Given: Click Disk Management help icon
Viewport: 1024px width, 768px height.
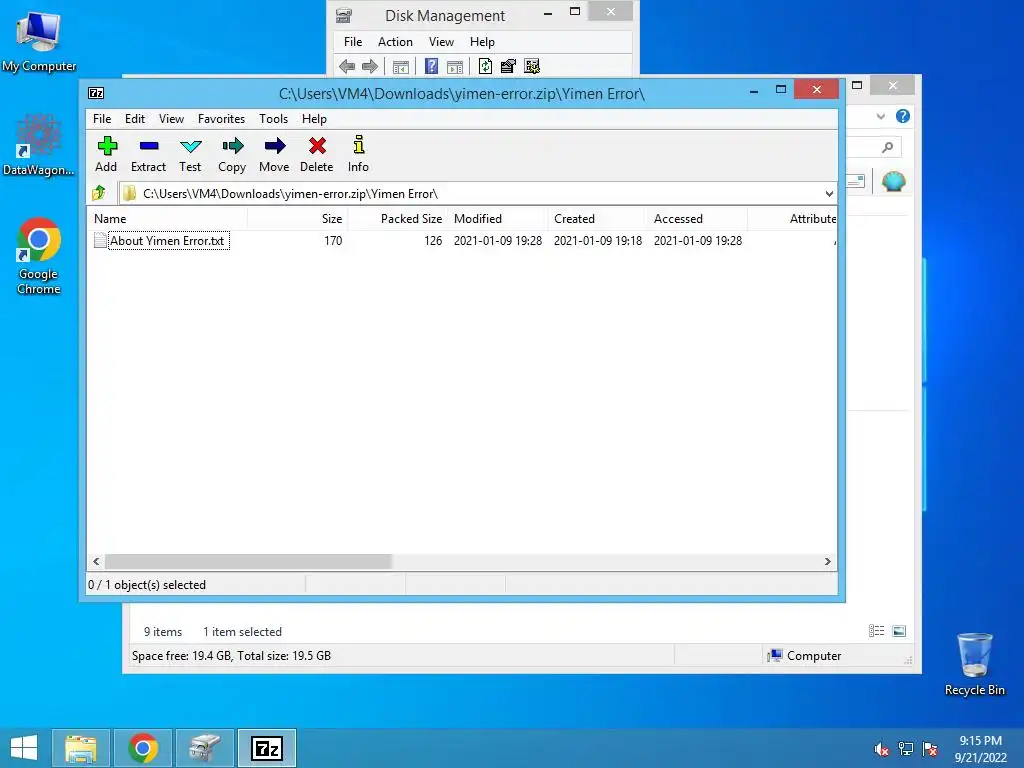Looking at the screenshot, I should (431, 66).
